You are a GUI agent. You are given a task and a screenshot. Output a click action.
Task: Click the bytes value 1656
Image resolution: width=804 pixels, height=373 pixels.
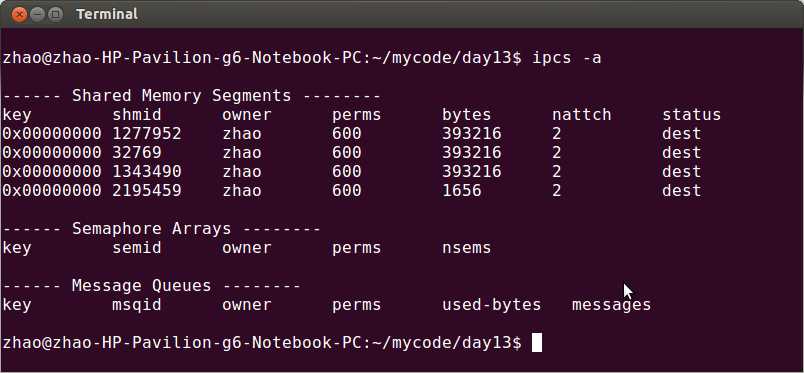click(461, 191)
